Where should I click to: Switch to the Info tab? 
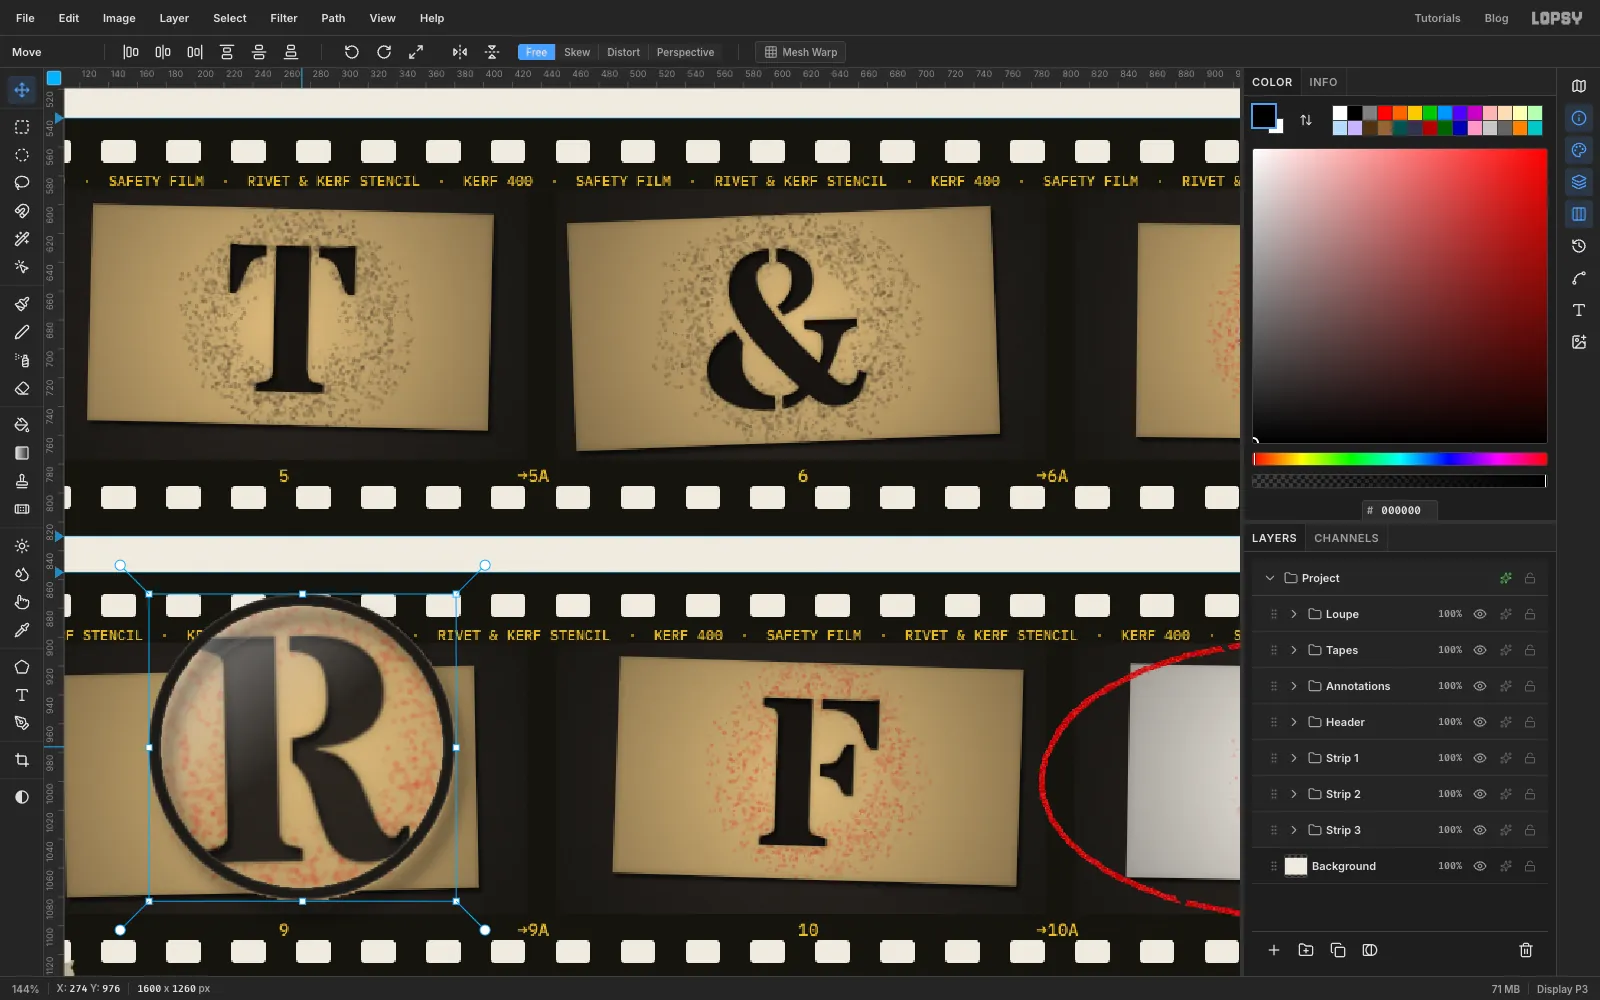(x=1323, y=82)
